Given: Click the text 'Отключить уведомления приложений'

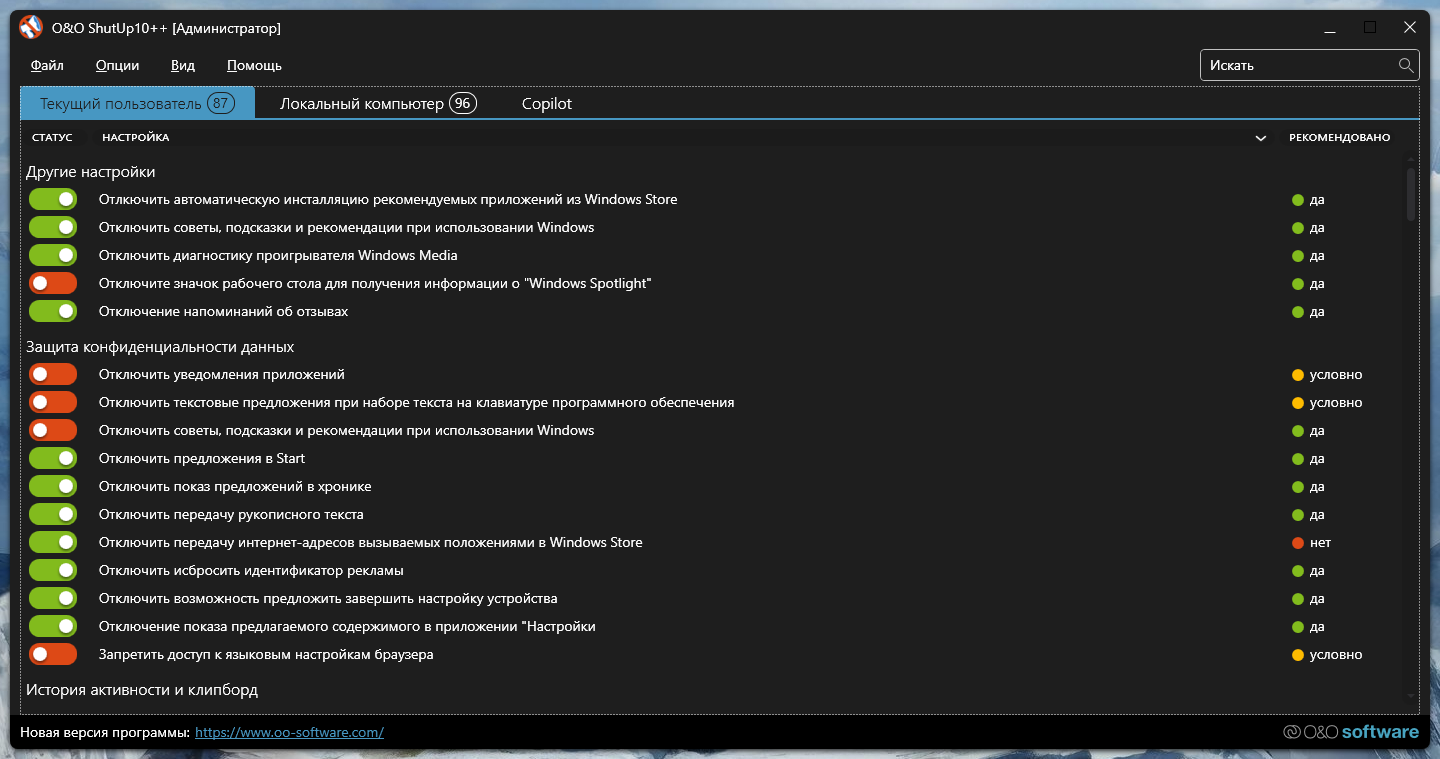Looking at the screenshot, I should coord(221,374).
